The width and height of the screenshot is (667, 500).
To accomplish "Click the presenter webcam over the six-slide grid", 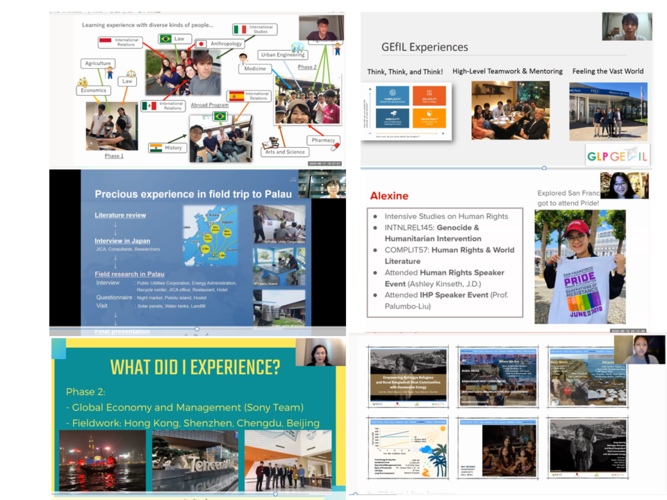I will (639, 349).
